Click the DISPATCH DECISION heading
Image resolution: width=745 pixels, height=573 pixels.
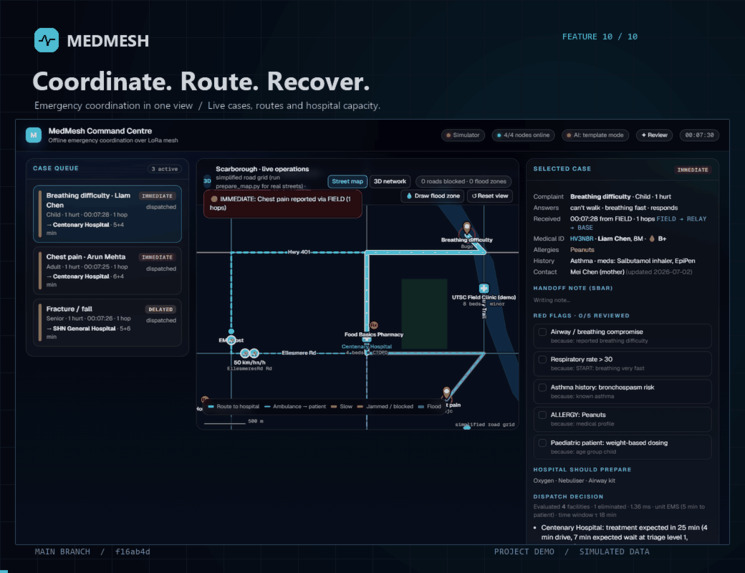[568, 497]
